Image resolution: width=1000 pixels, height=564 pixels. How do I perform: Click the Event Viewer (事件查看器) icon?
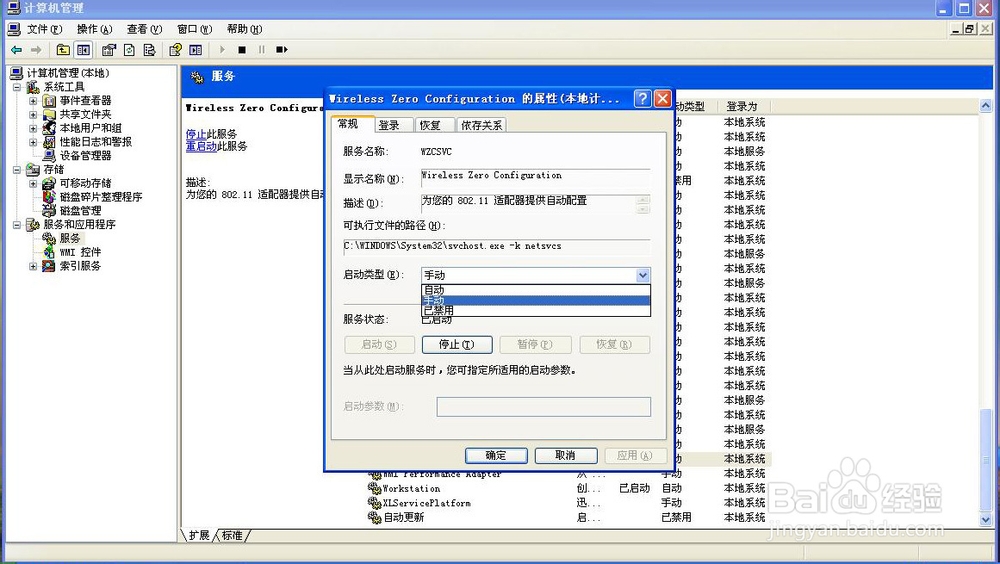(49, 101)
